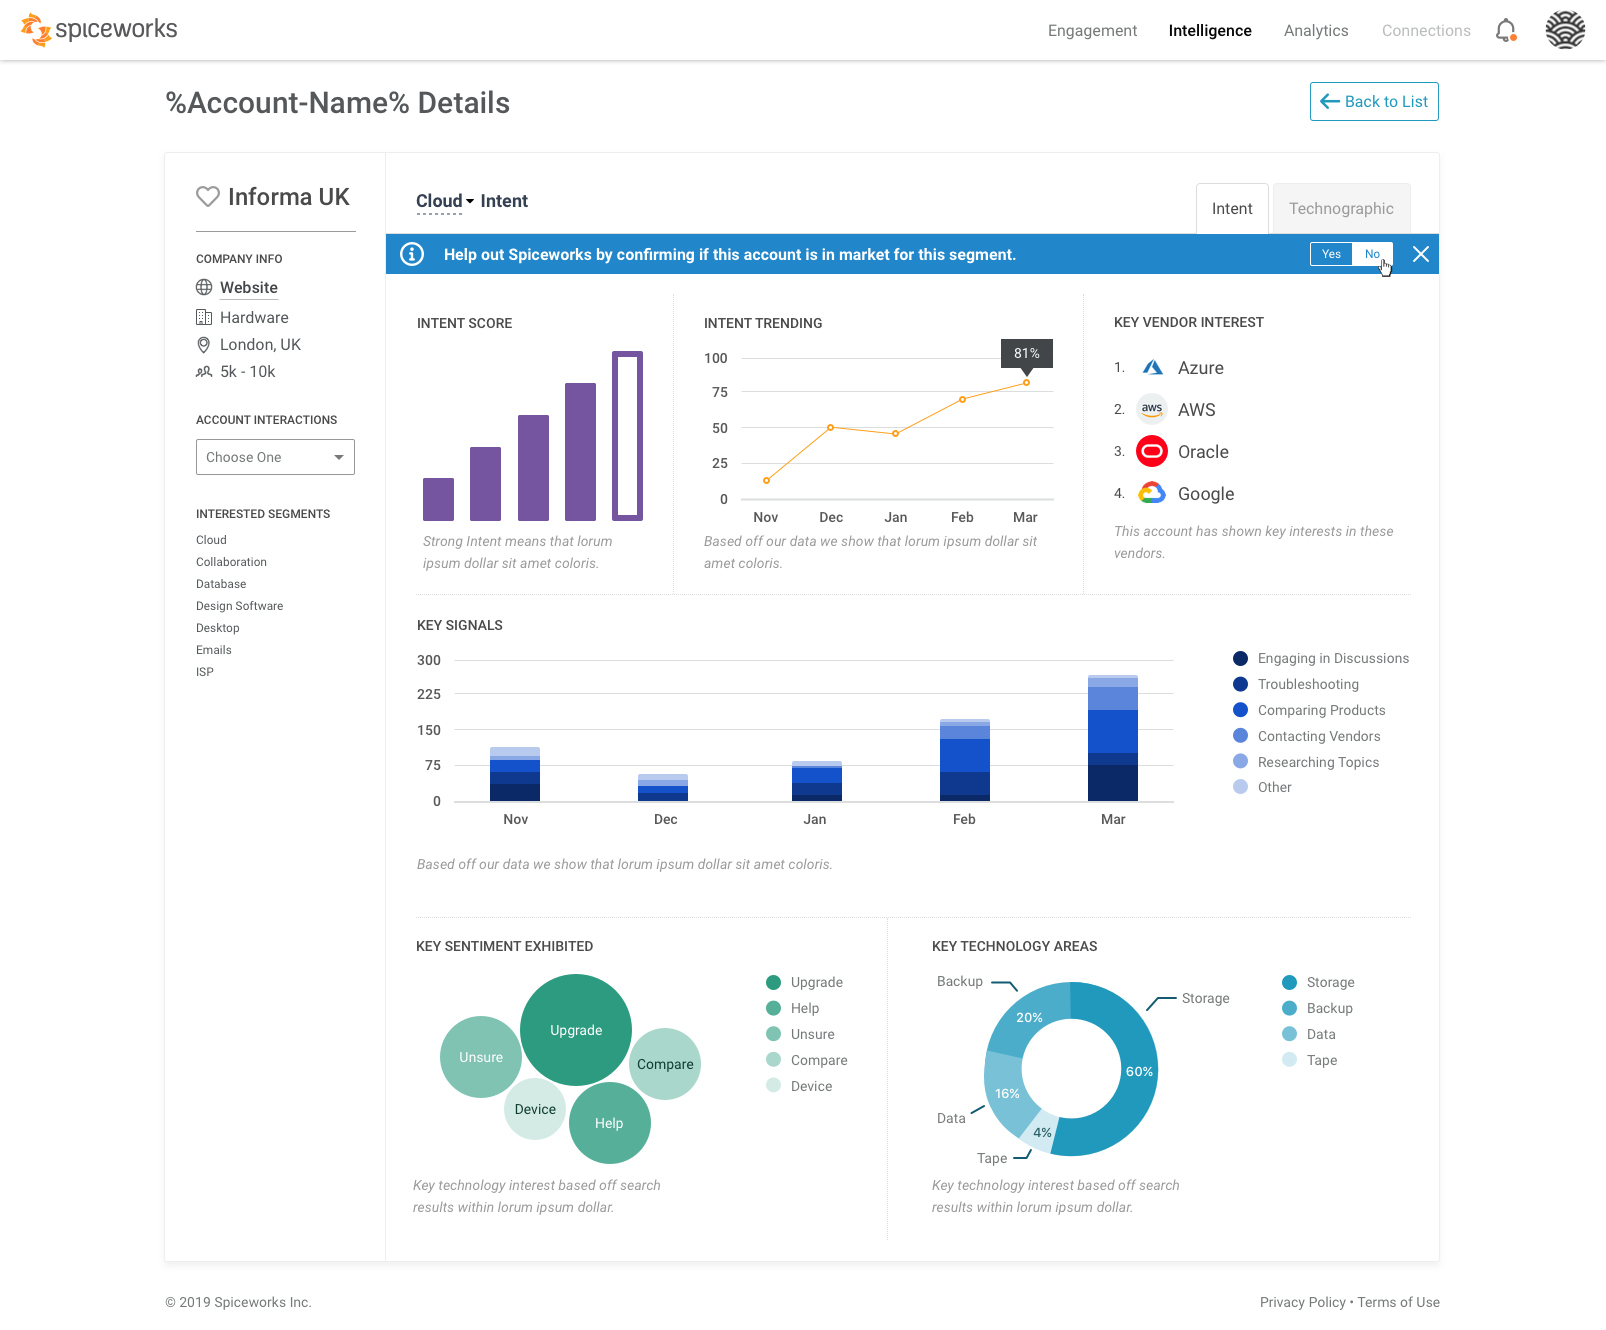This screenshot has height=1330, width=1606.
Task: Favorite Informa UK with heart icon
Action: click(208, 197)
